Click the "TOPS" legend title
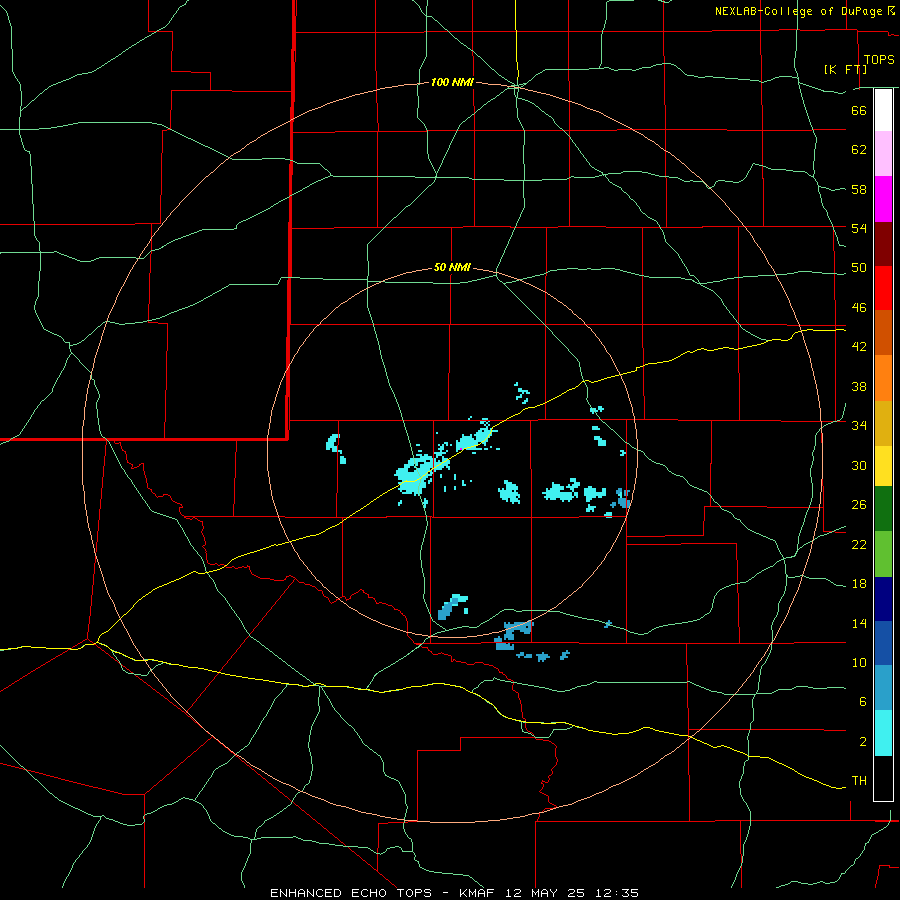 point(879,60)
